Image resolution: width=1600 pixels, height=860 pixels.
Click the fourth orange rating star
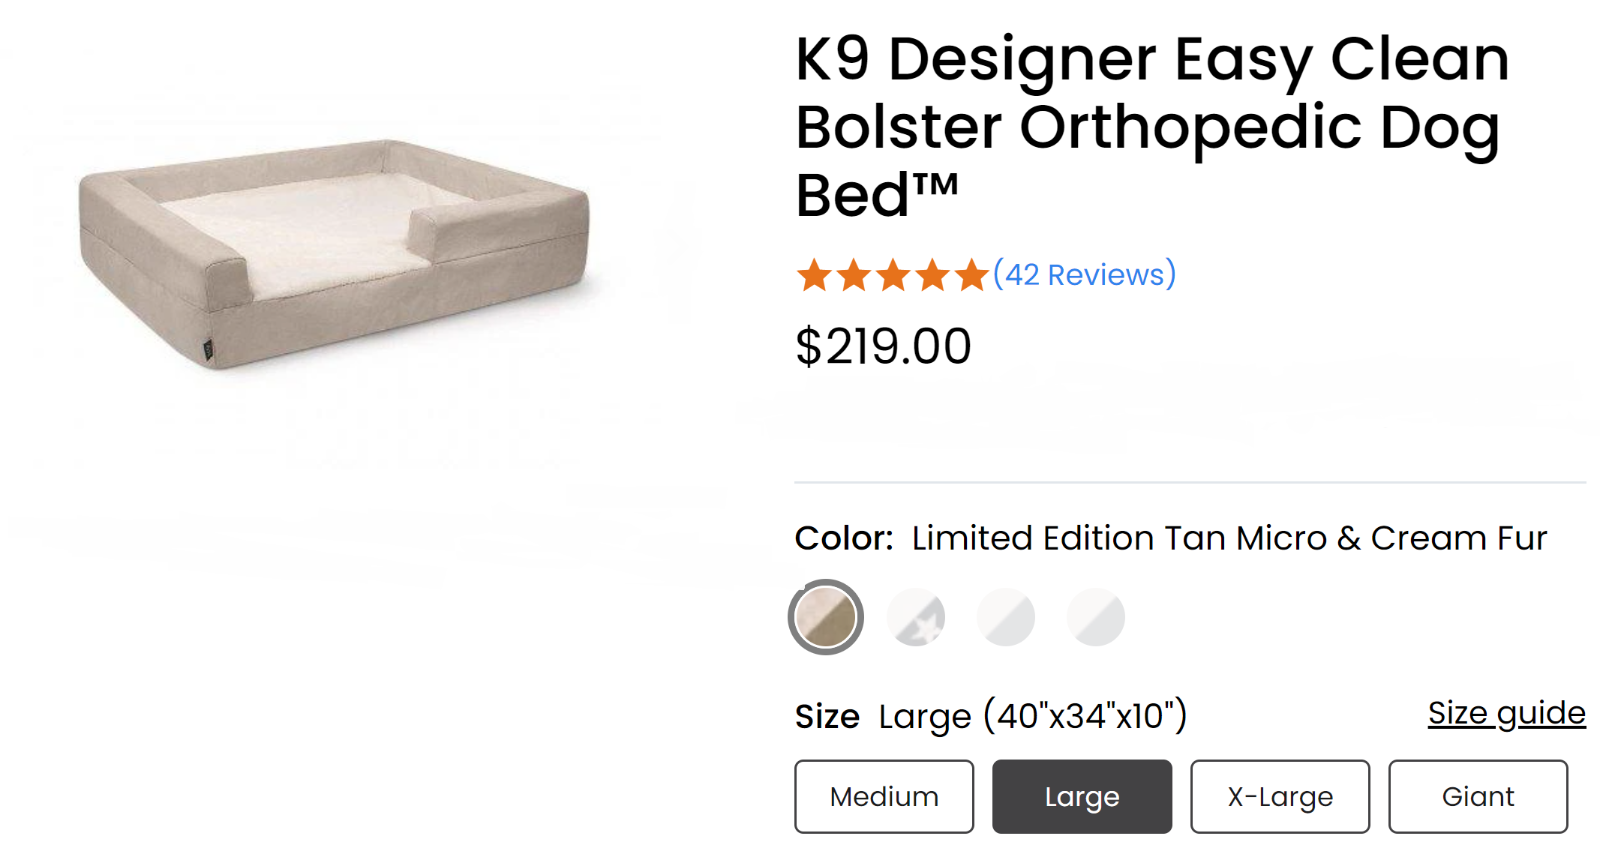tap(931, 275)
